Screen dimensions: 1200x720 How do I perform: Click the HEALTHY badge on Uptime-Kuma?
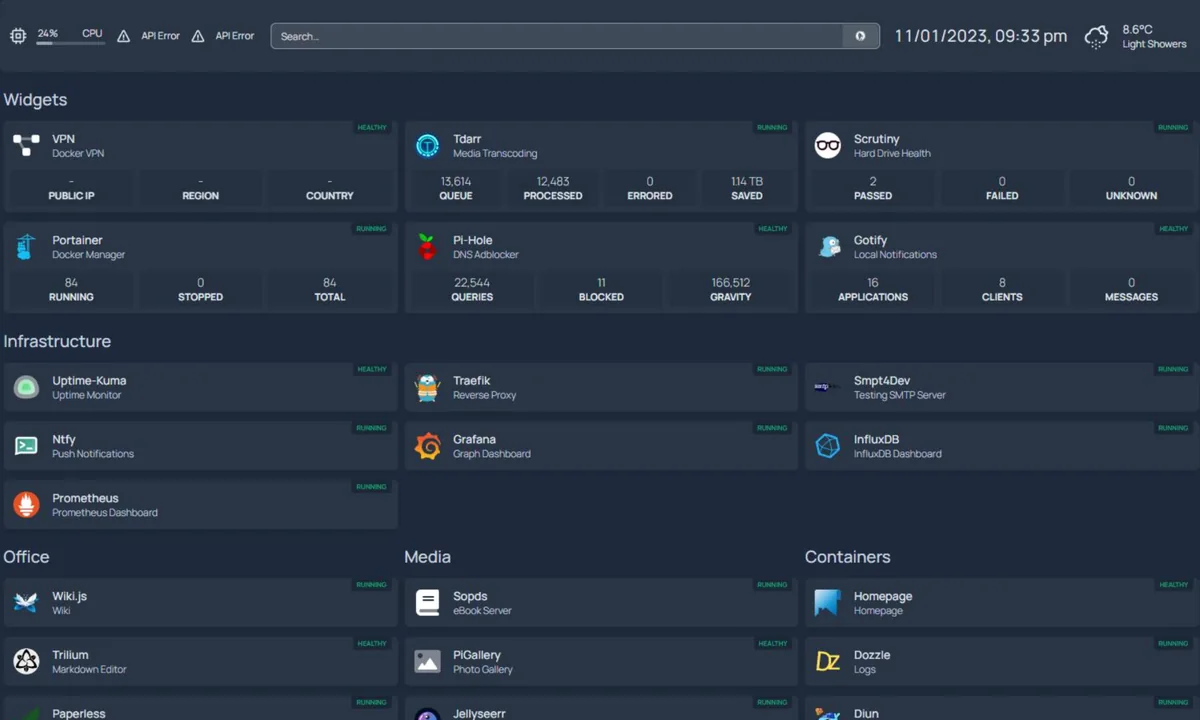[372, 369]
